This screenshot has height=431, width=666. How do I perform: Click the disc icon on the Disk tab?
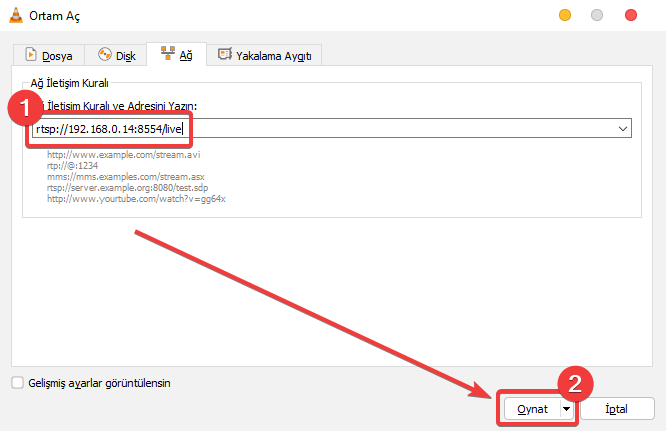coord(103,55)
